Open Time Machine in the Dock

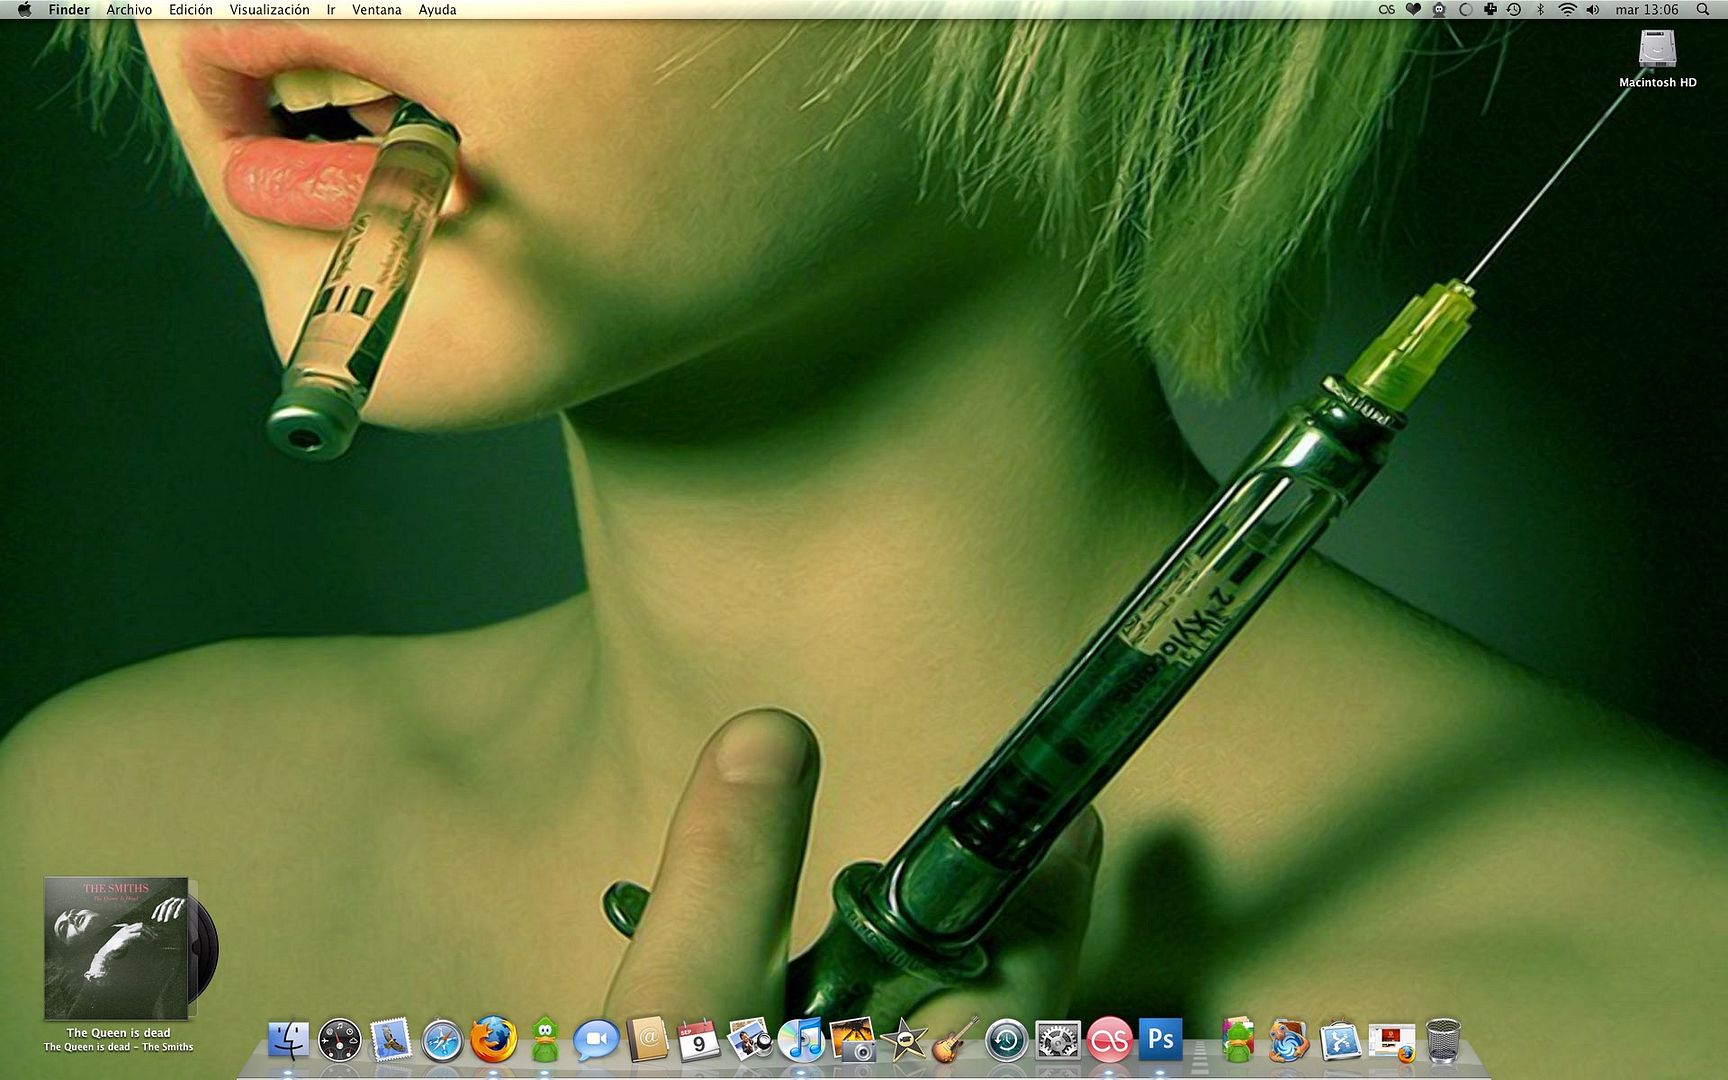1006,1041
